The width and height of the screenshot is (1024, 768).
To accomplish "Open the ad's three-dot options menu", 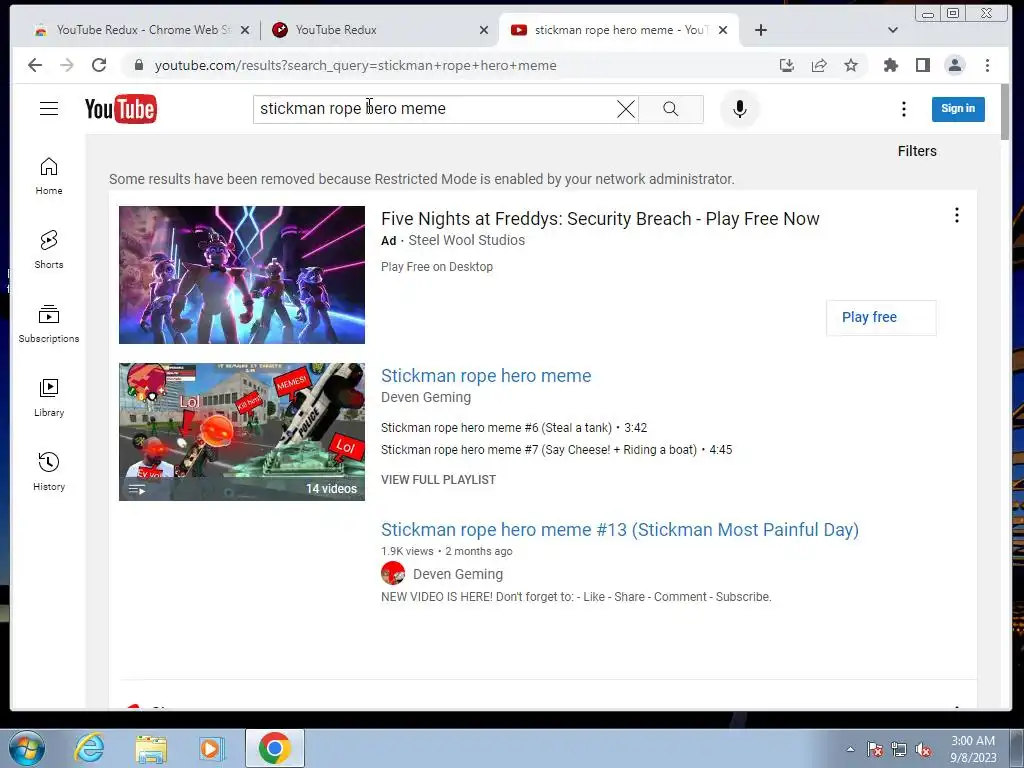I will coord(957,216).
